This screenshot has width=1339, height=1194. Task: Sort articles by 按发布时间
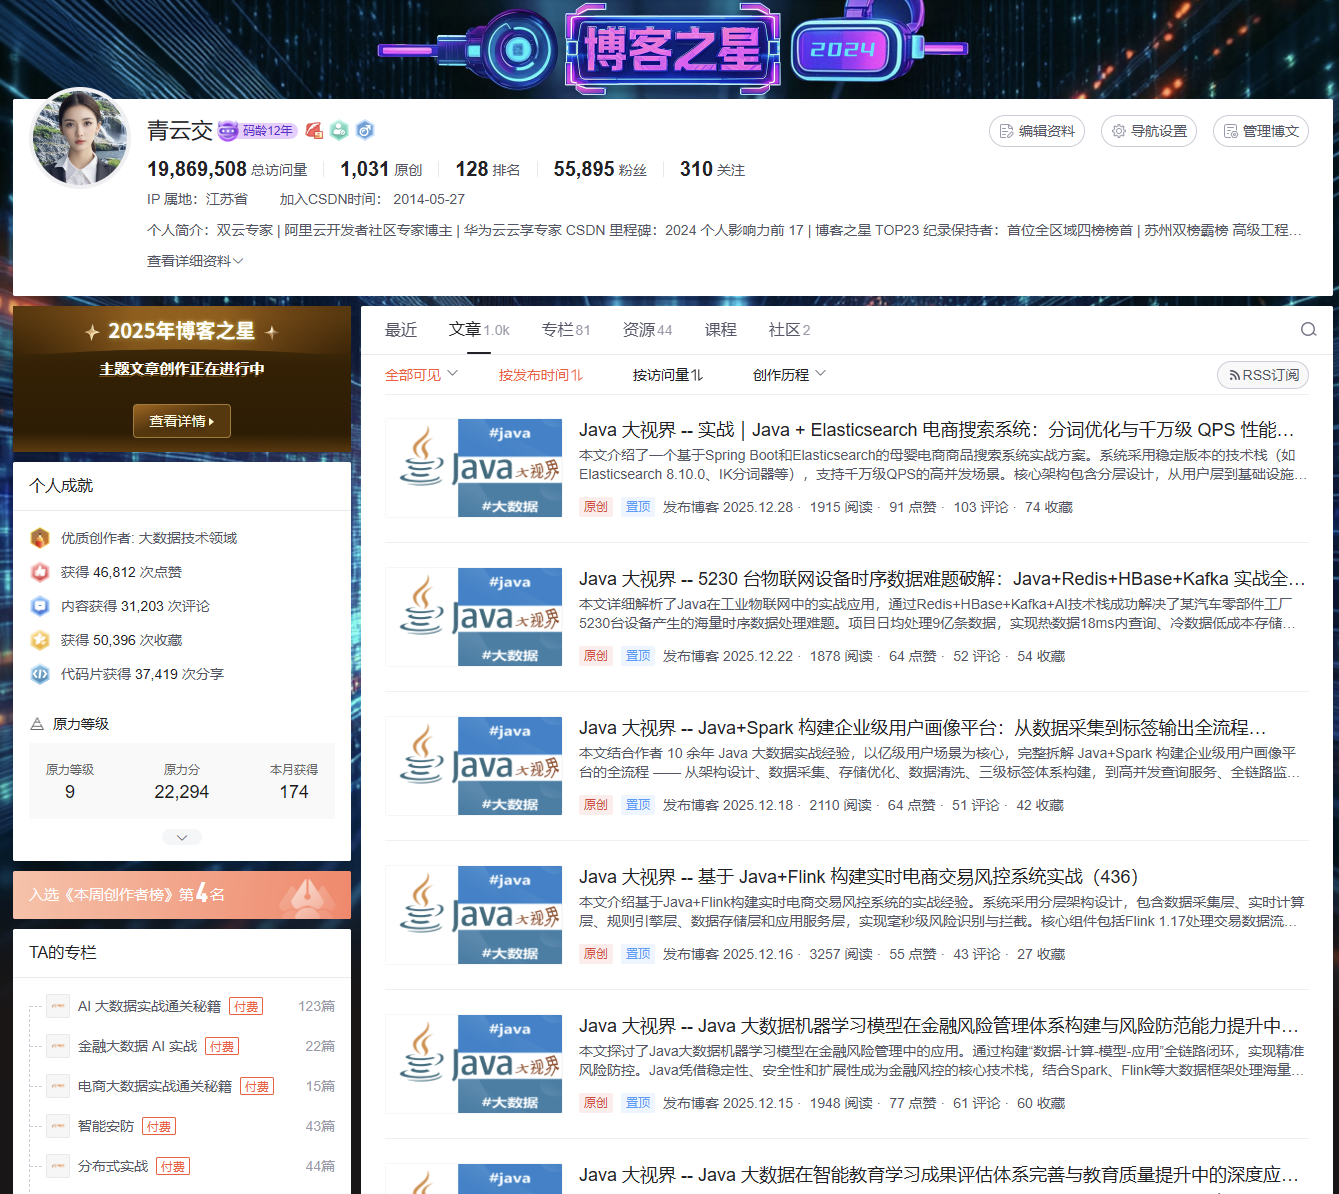(541, 375)
